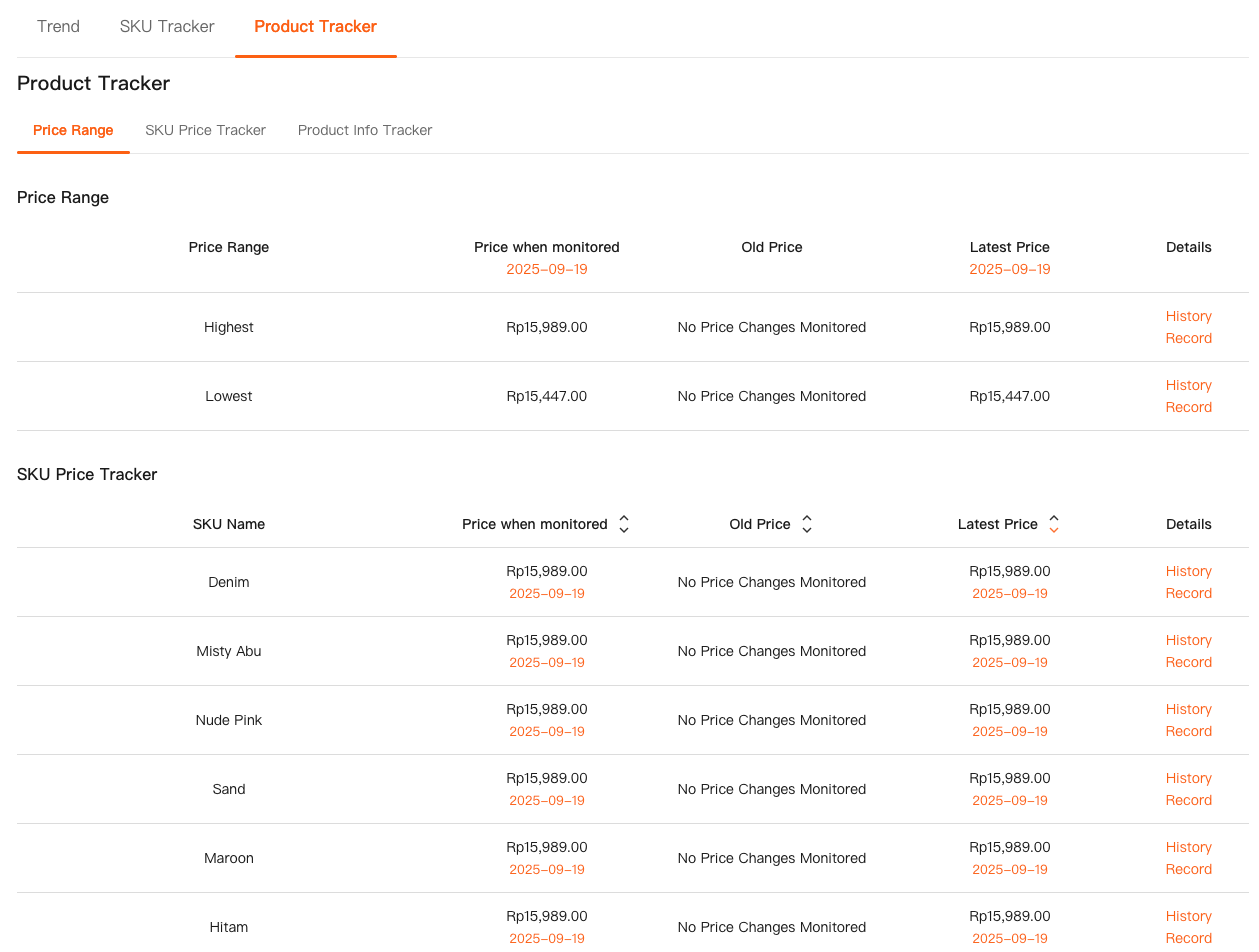Open the SKU Price Tracker sub-tab
Viewport: 1259px width, 952px height.
[205, 130]
